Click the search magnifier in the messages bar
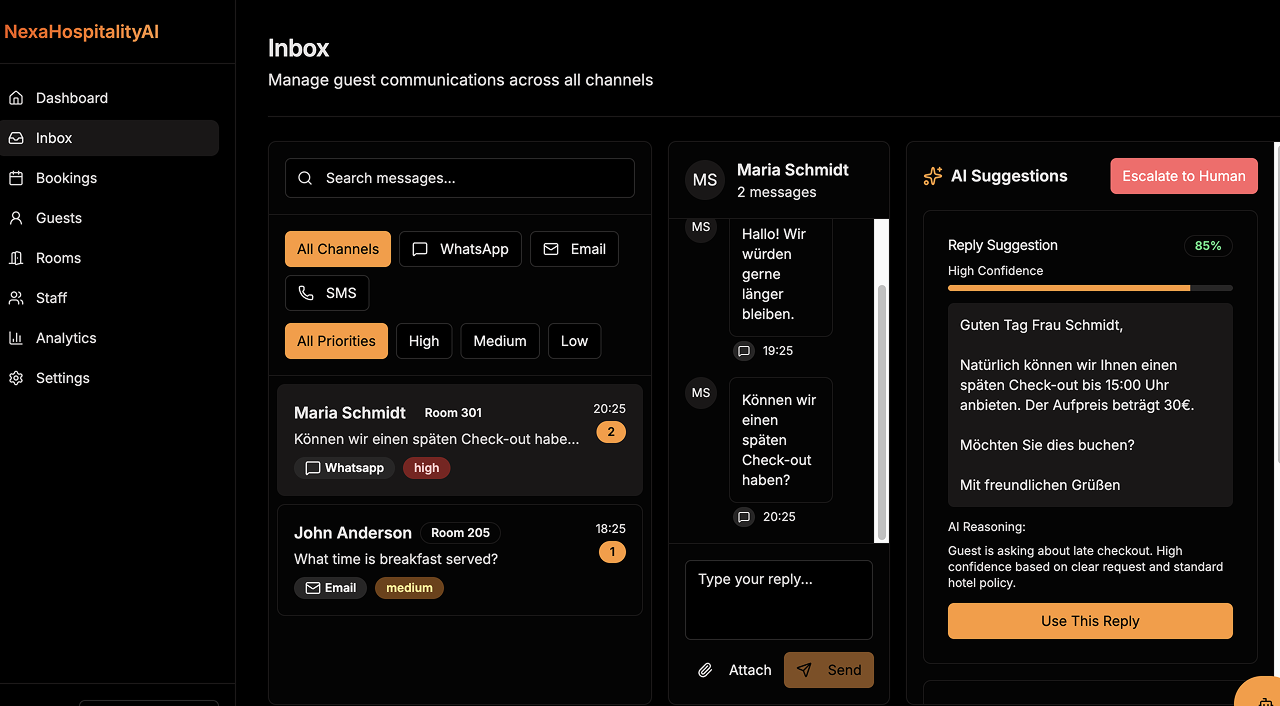1280x706 pixels. [x=305, y=178]
